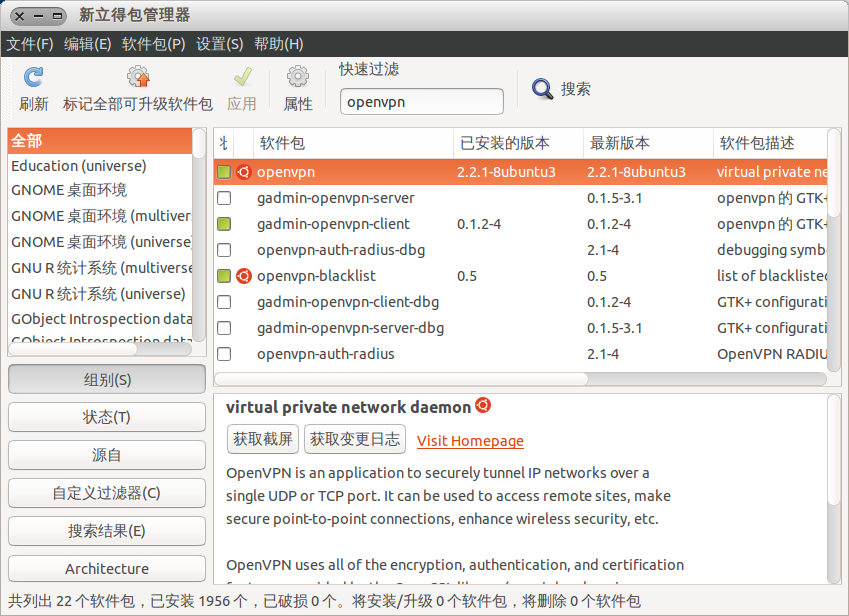The height and width of the screenshot is (616, 849).
Task: Click latest version 2.2.1-8ubuntu3 cell
Action: [636, 172]
